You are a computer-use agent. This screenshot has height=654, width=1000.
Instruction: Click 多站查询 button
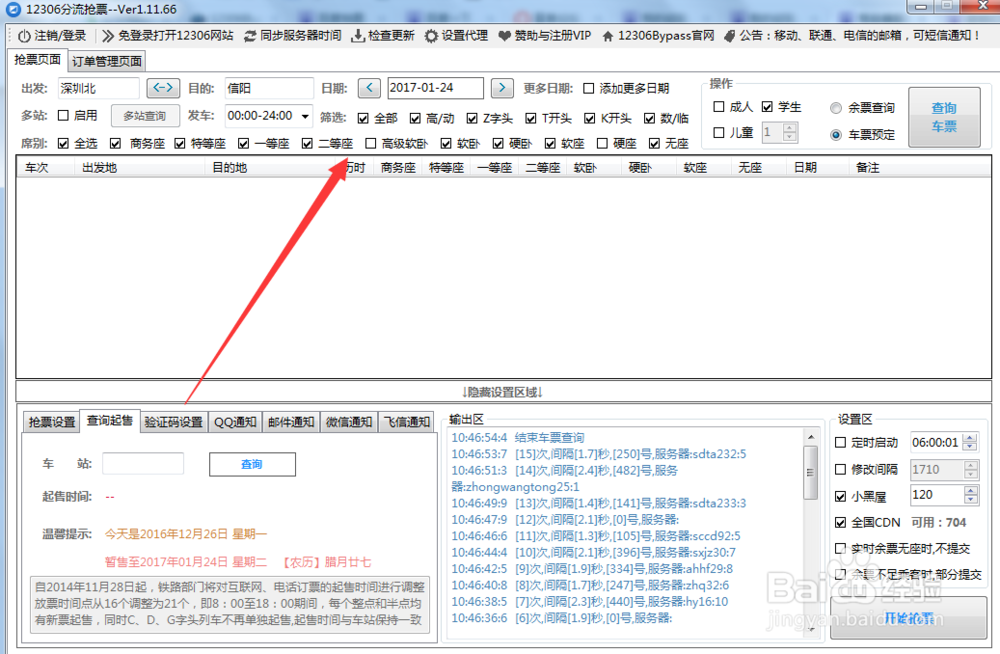pos(145,115)
